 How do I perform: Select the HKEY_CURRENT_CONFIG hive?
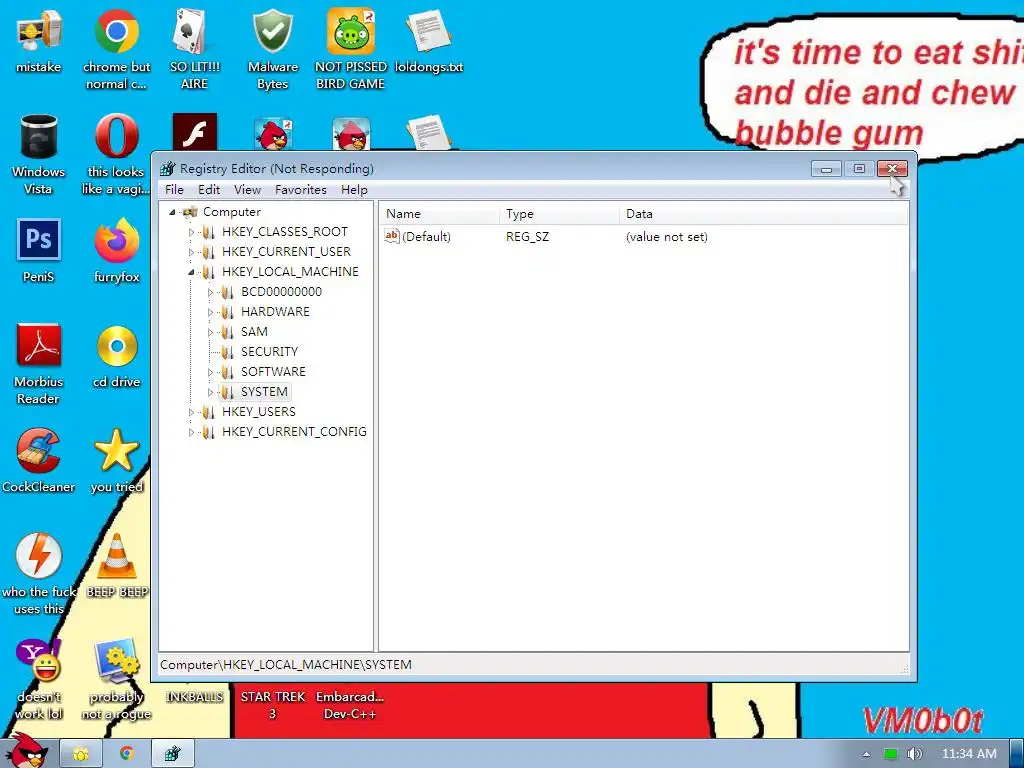click(x=294, y=432)
